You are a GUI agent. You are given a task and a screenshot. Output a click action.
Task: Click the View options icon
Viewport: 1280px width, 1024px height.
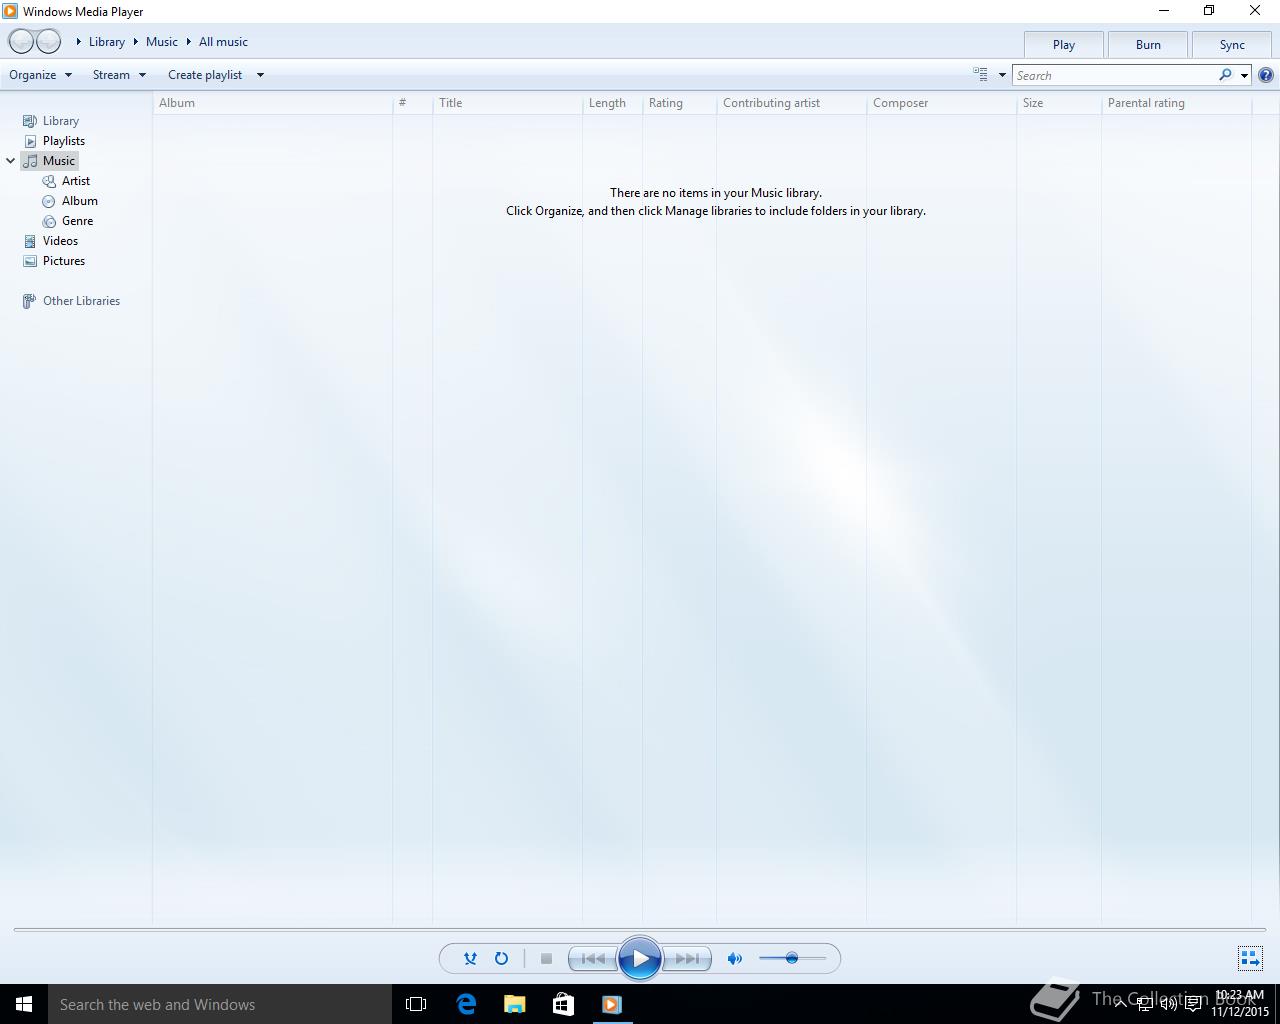click(x=980, y=74)
